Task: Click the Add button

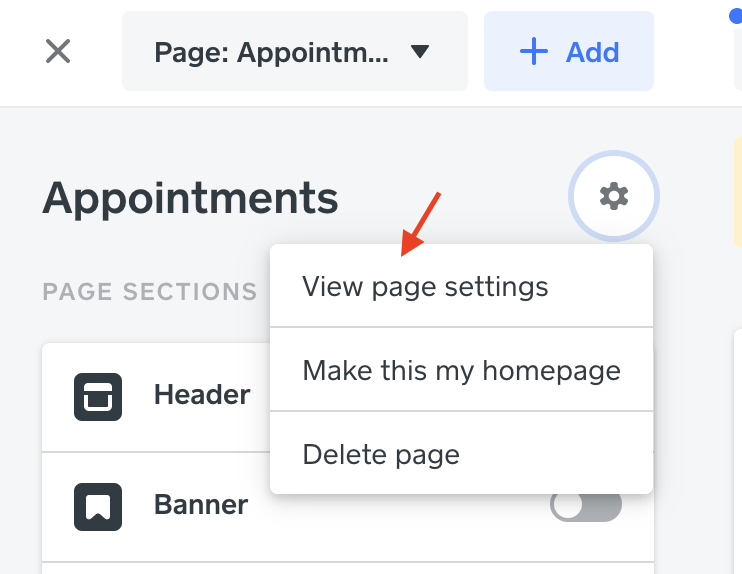Action: pyautogui.click(x=569, y=51)
